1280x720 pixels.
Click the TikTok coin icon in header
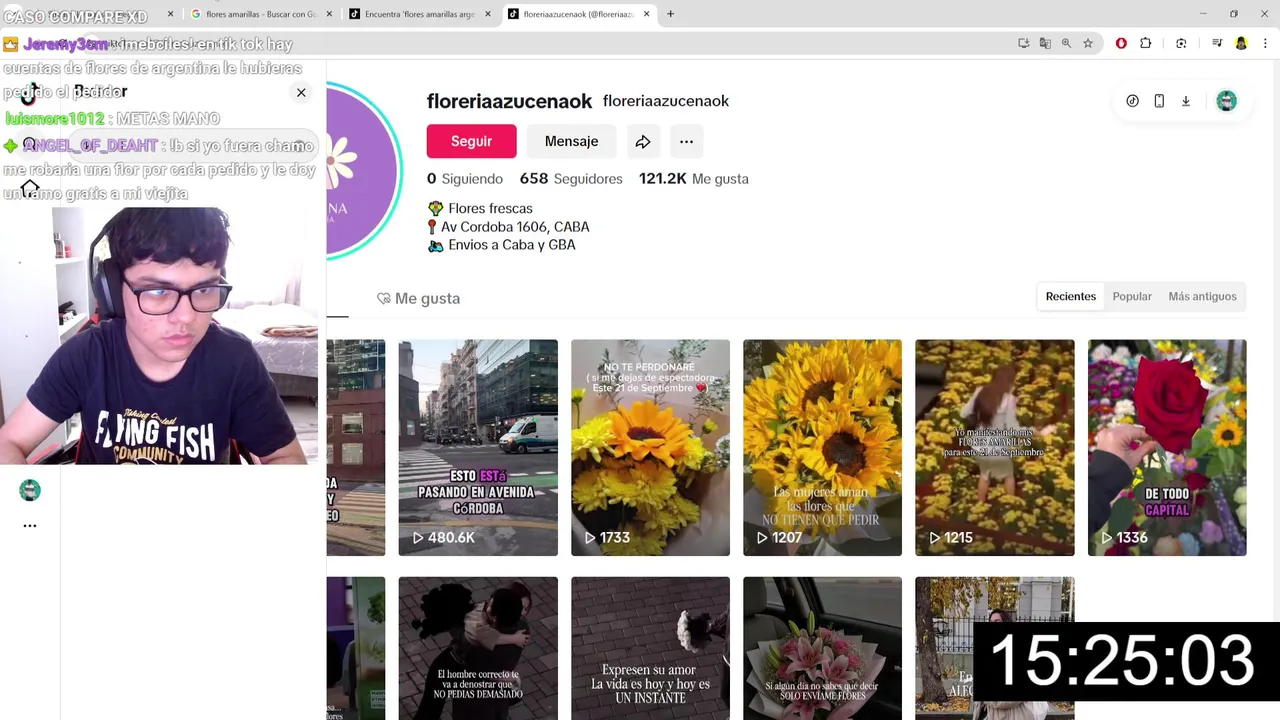(1132, 101)
